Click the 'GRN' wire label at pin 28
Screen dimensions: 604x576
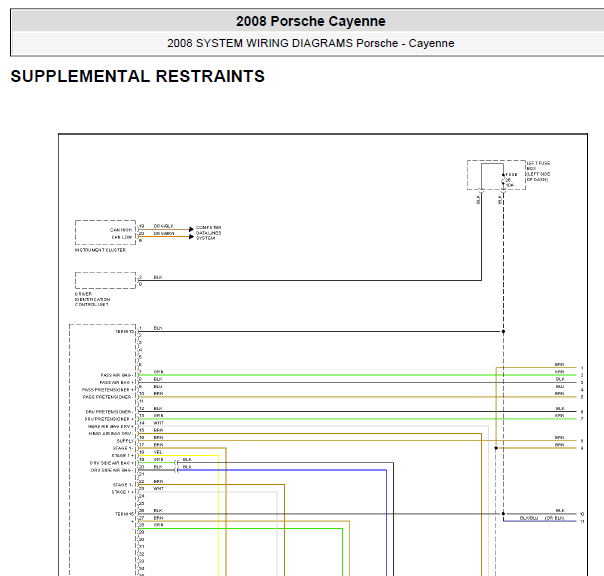[x=158, y=525]
